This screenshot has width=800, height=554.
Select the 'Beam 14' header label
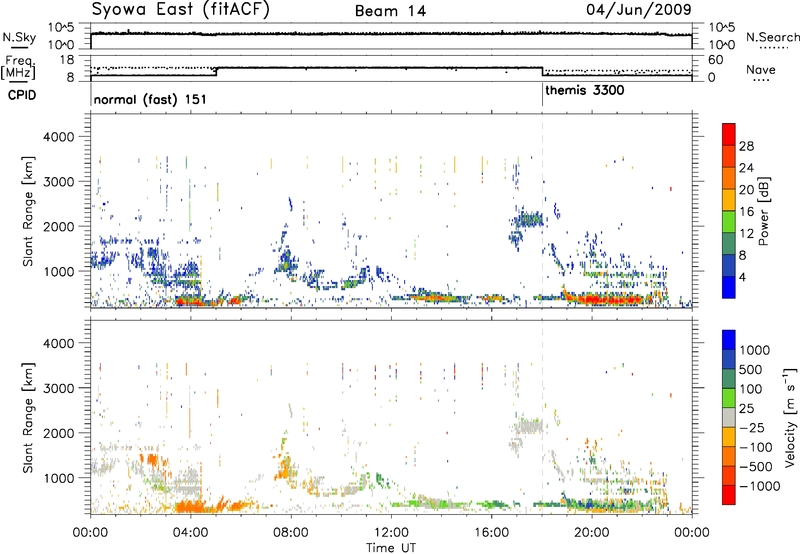pyautogui.click(x=390, y=11)
